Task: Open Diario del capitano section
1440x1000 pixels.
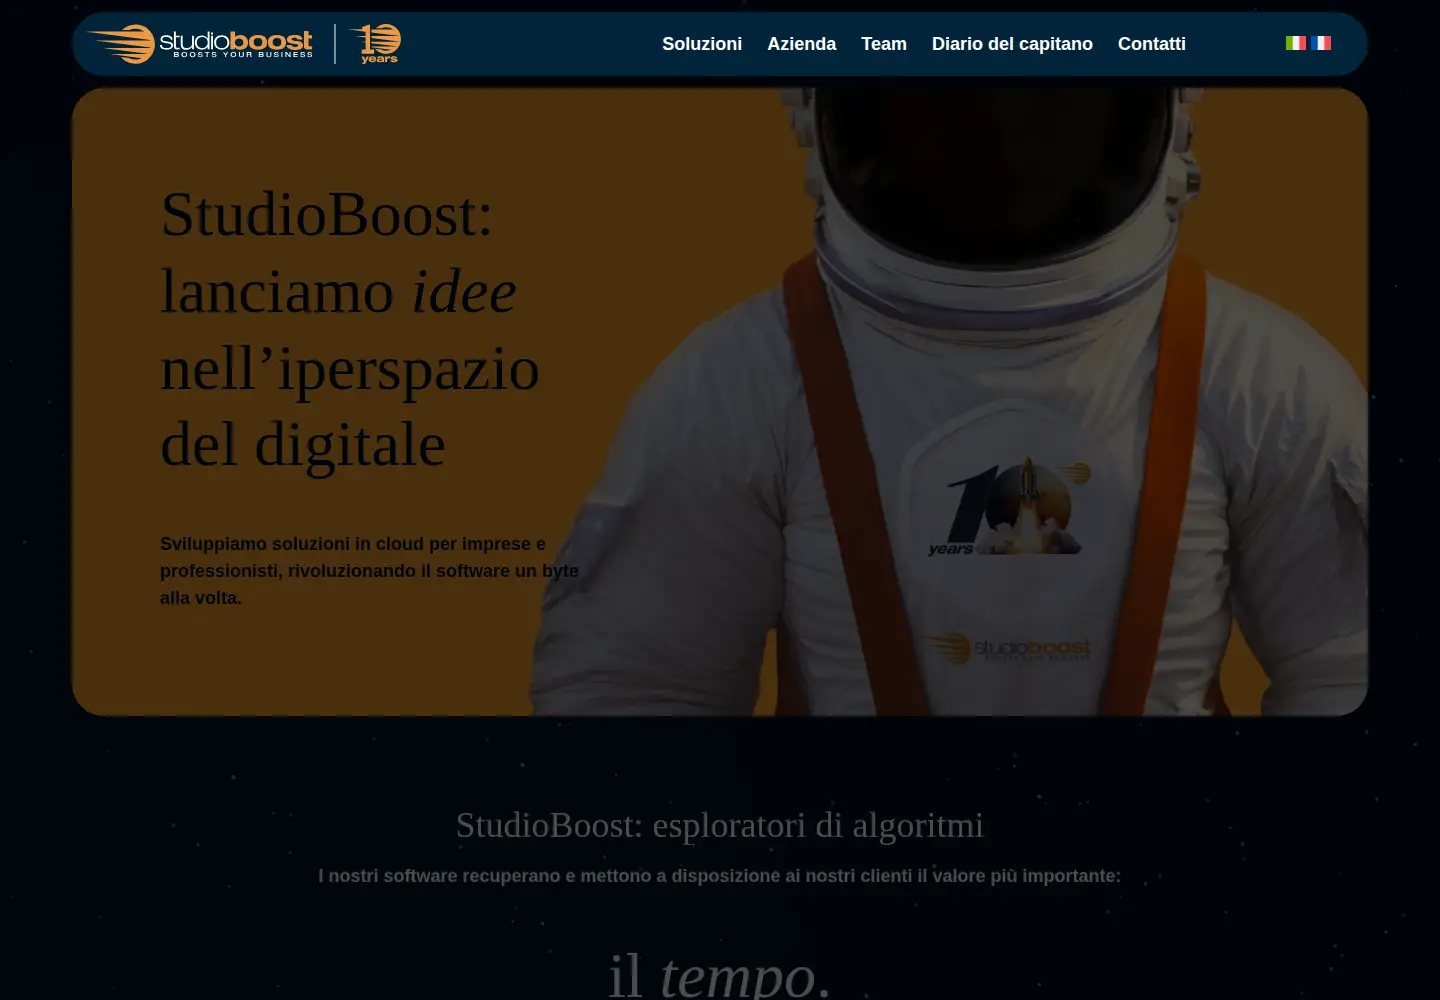Action: (x=1012, y=44)
